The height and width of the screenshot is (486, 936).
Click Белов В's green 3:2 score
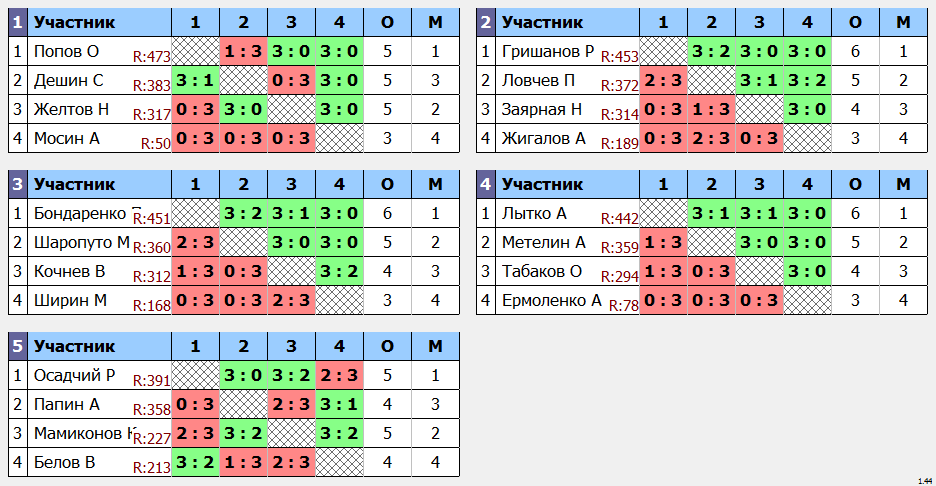pos(195,462)
